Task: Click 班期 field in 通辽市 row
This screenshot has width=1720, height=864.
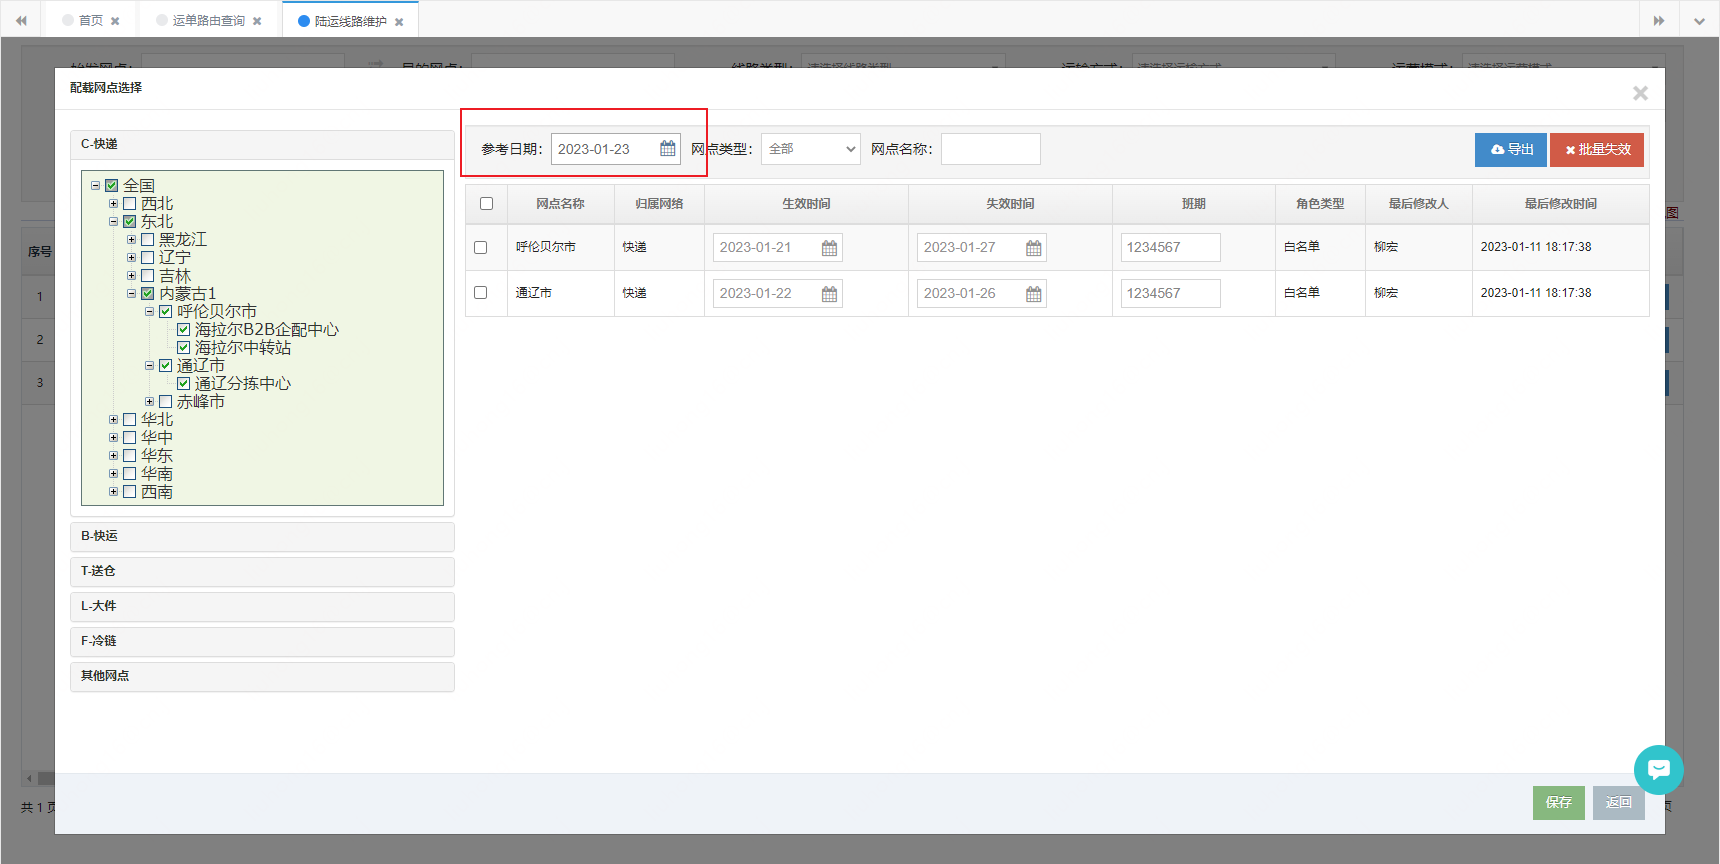Action: click(x=1171, y=293)
